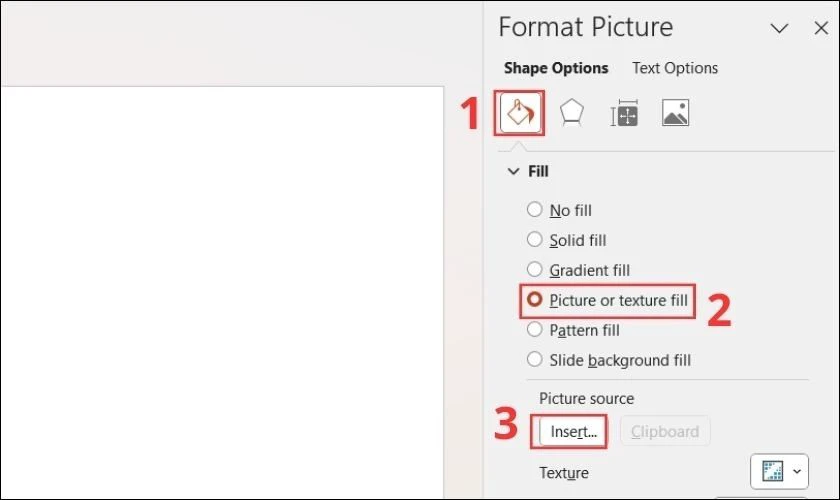Switch to the Text Options tab
The width and height of the screenshot is (840, 500).
(x=675, y=68)
